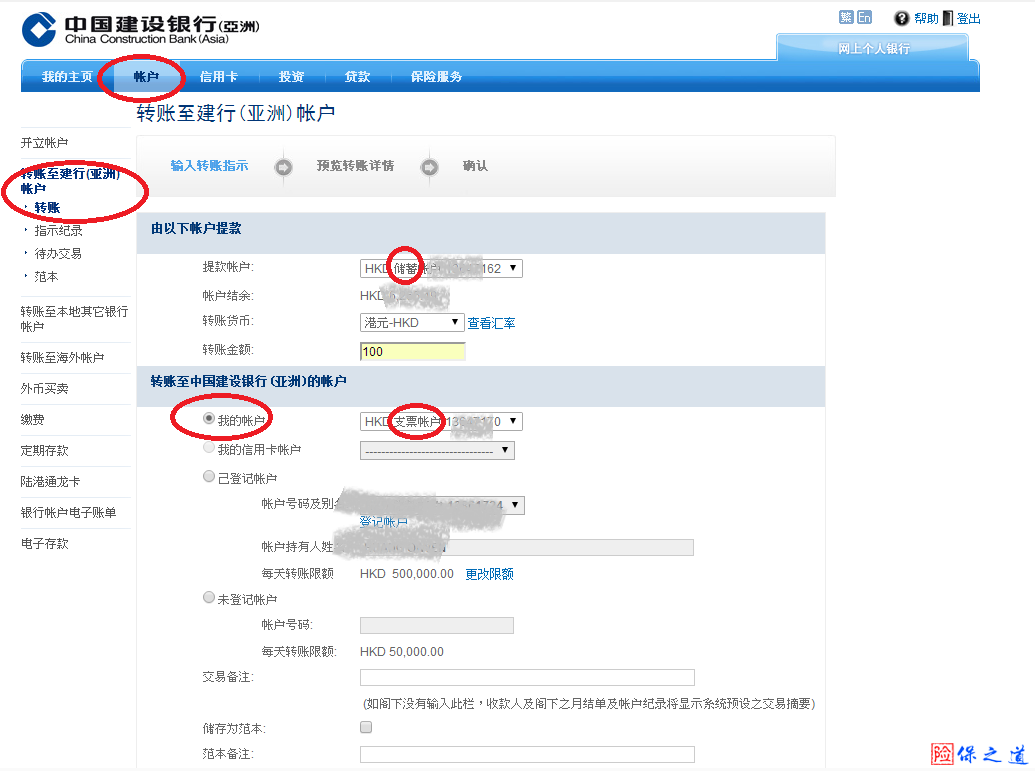Click the HKD 50,000.00 daily limit value

(402, 652)
